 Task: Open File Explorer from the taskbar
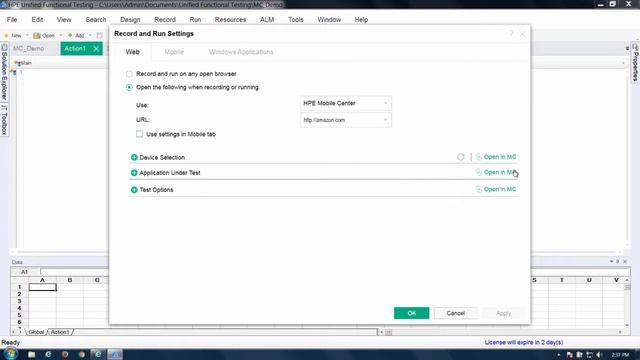(31, 354)
